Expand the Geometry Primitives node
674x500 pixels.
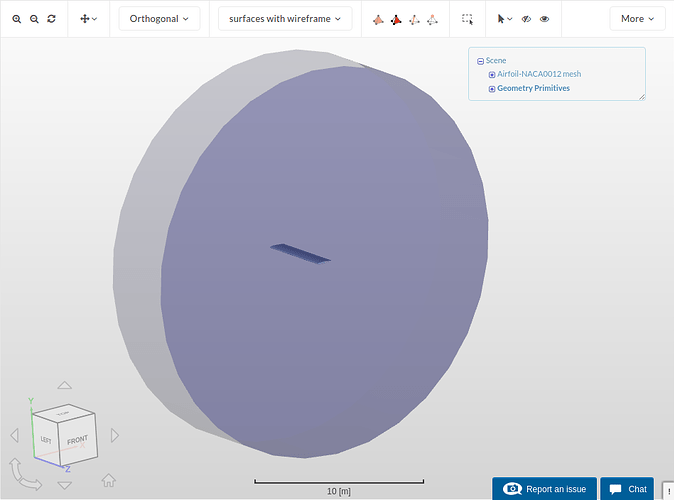492,89
